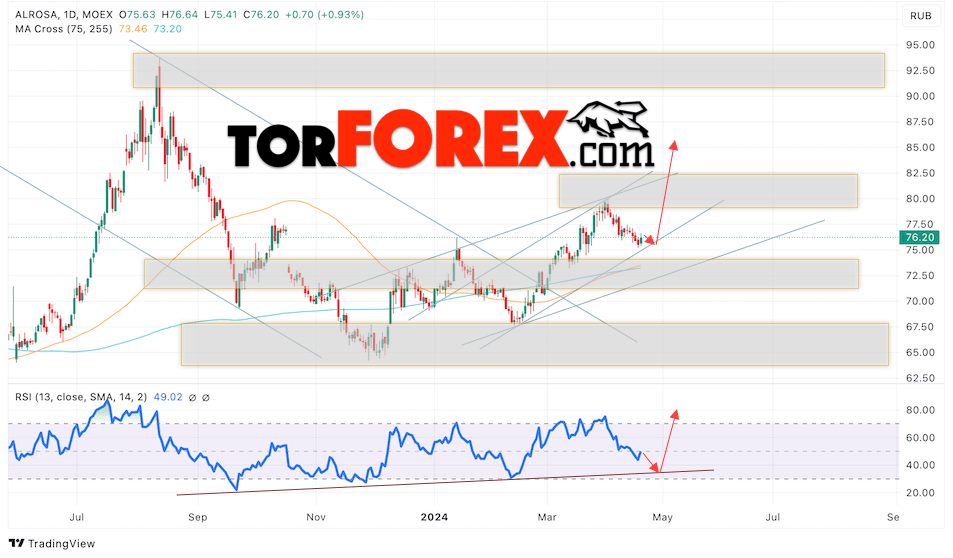Click the RUB currency button
The width and height of the screenshot is (953, 558).
tap(920, 16)
